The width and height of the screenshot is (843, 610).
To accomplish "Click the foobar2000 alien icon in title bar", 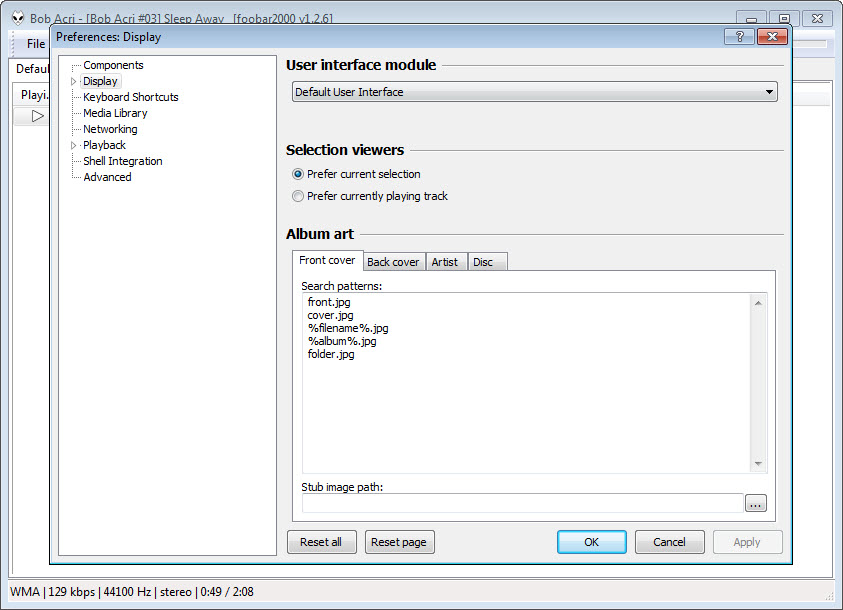I will point(18,19).
